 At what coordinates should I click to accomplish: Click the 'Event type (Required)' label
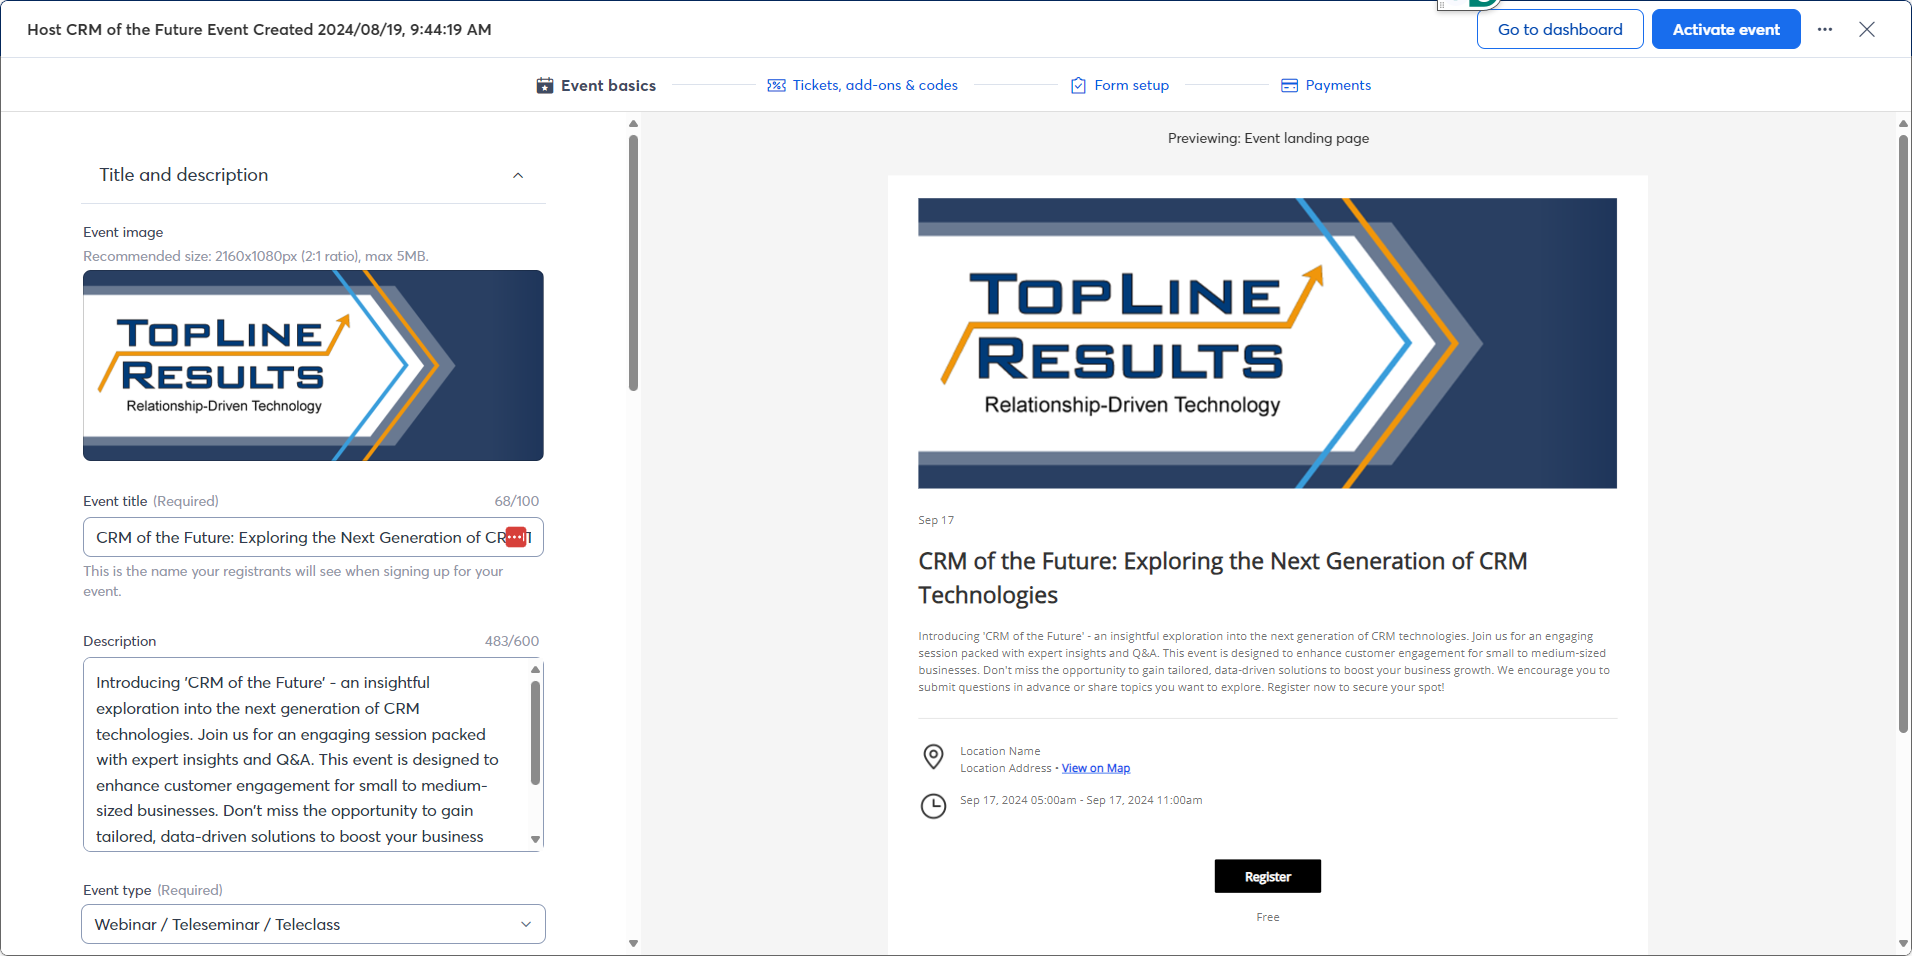point(153,891)
